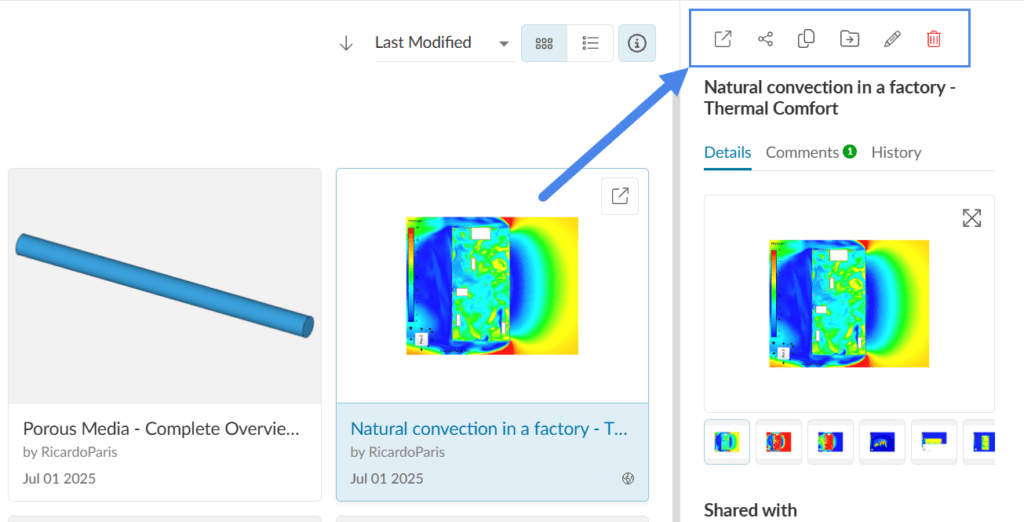This screenshot has height=522, width=1024.
Task: Select the second preview thumbnail
Action: click(x=778, y=441)
